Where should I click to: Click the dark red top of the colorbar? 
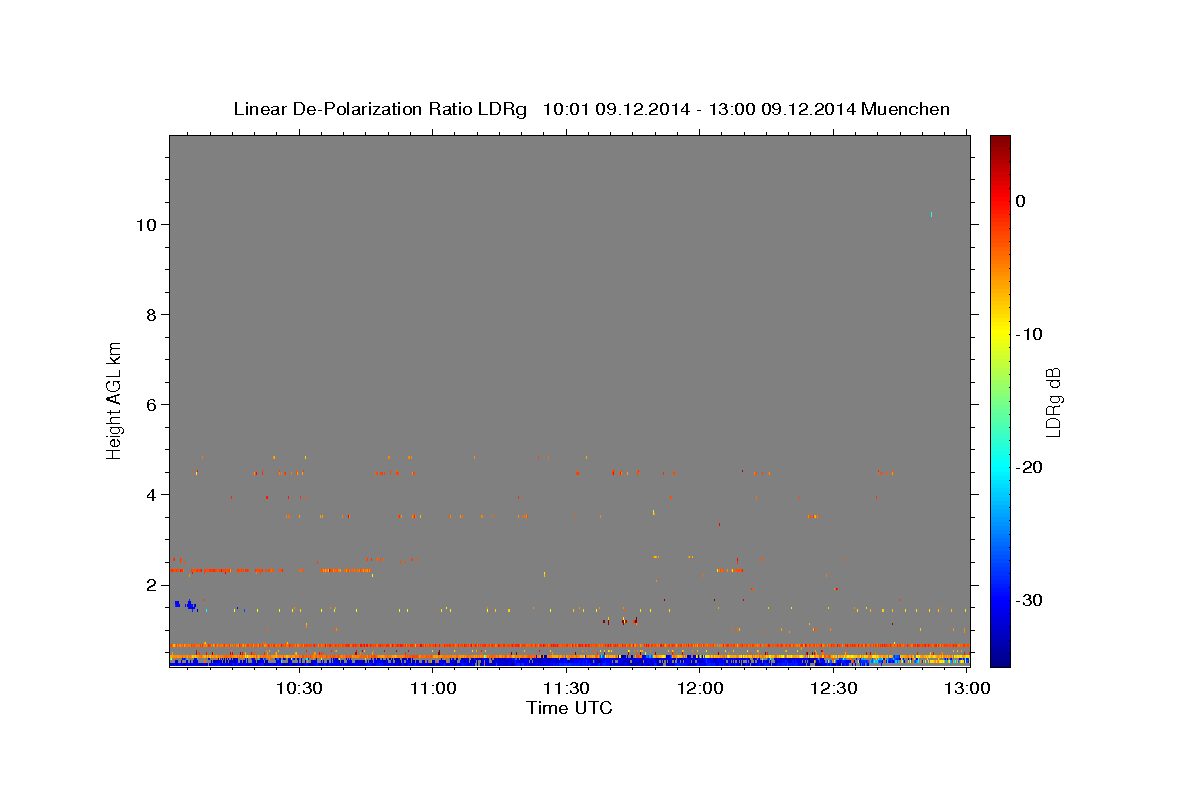coord(1000,145)
